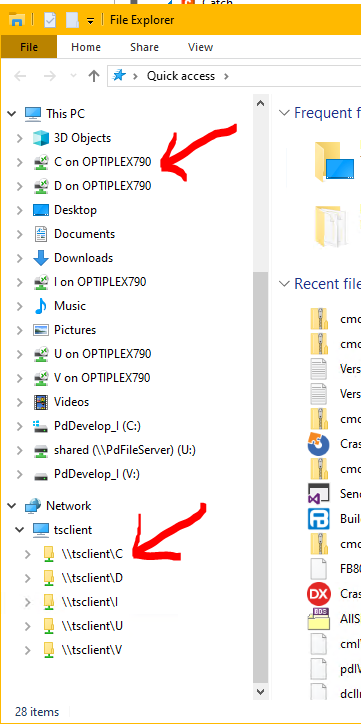Image resolution: width=361 pixels, height=724 pixels.
Task: Select the PdDevelop_I (V:) drive icon
Action: tap(41, 475)
